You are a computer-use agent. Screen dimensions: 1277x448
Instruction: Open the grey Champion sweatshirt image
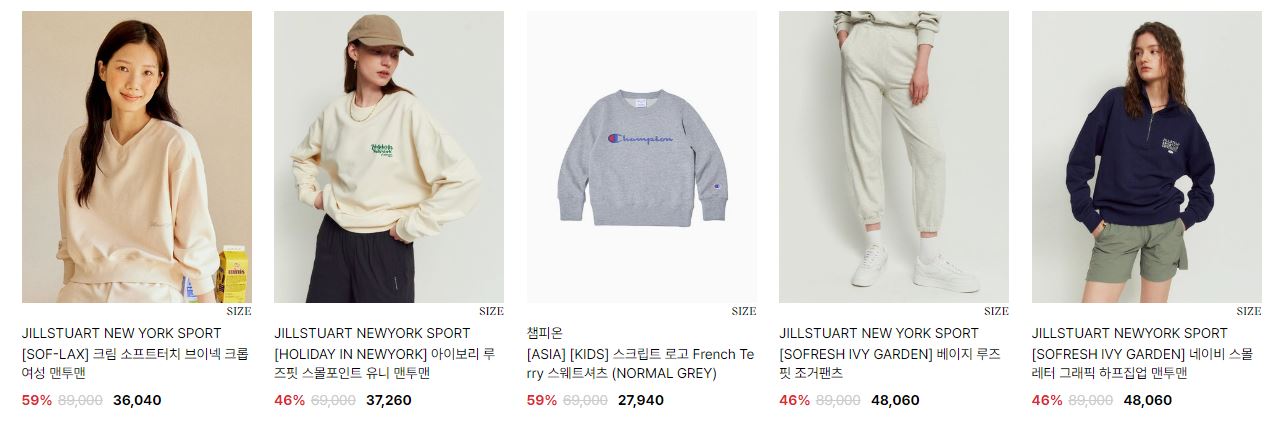click(x=642, y=157)
